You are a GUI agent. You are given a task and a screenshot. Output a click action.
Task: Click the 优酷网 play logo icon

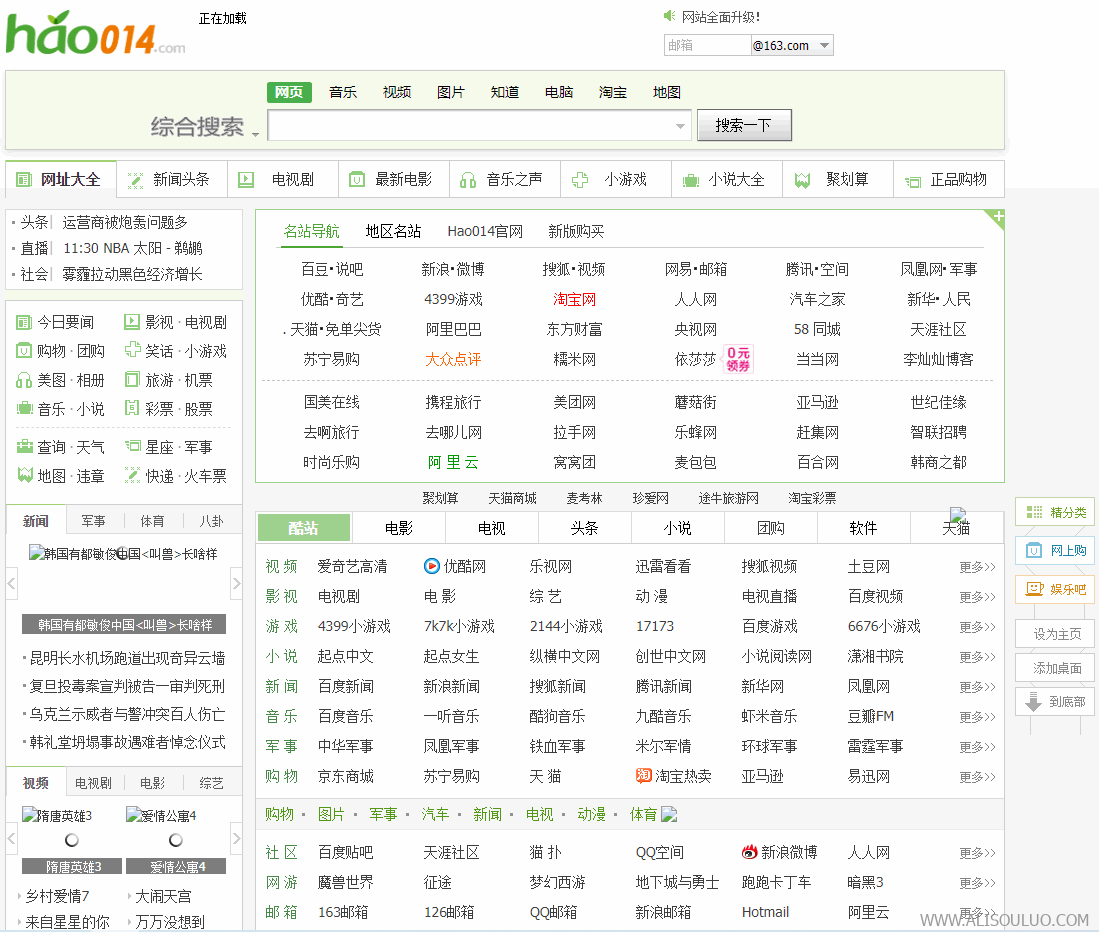click(x=432, y=566)
